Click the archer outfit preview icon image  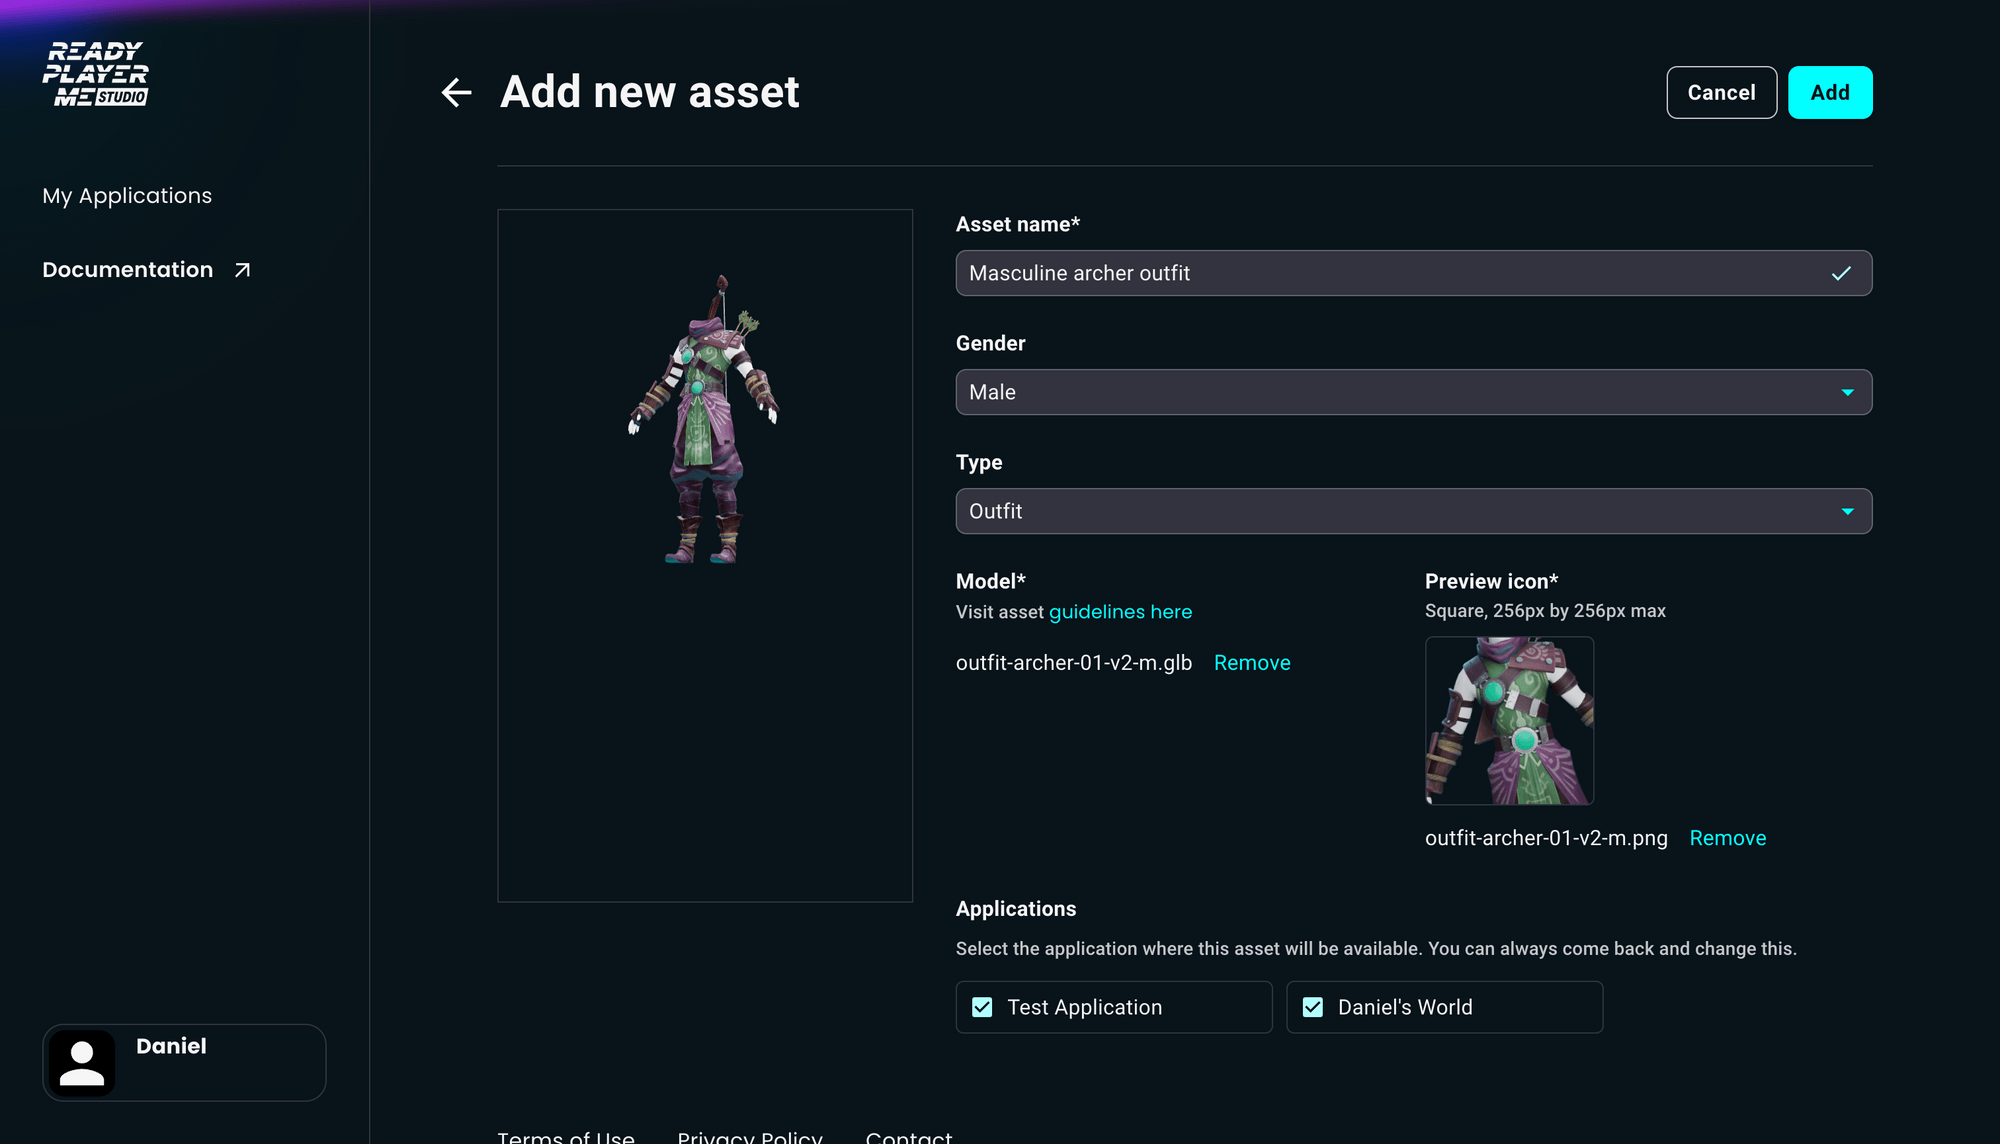(x=1510, y=720)
